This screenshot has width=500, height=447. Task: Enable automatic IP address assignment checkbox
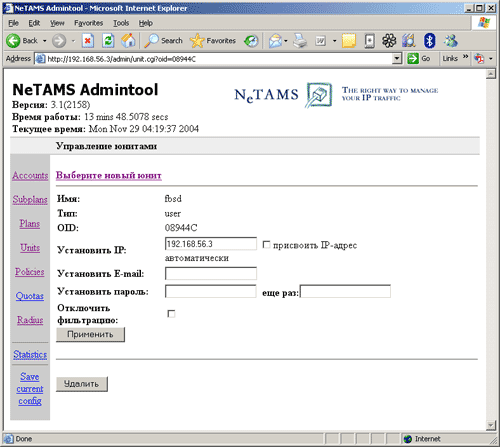tap(266, 245)
